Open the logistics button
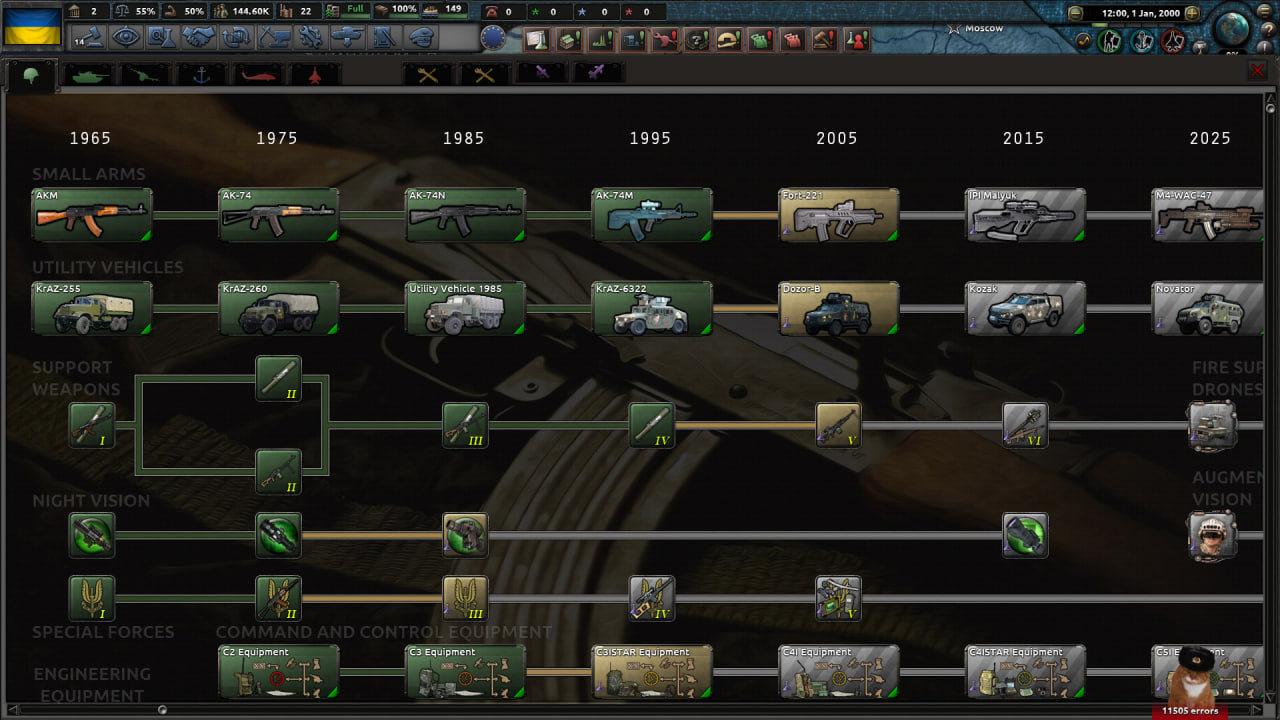Viewport: 1280px width, 720px height. point(385,38)
